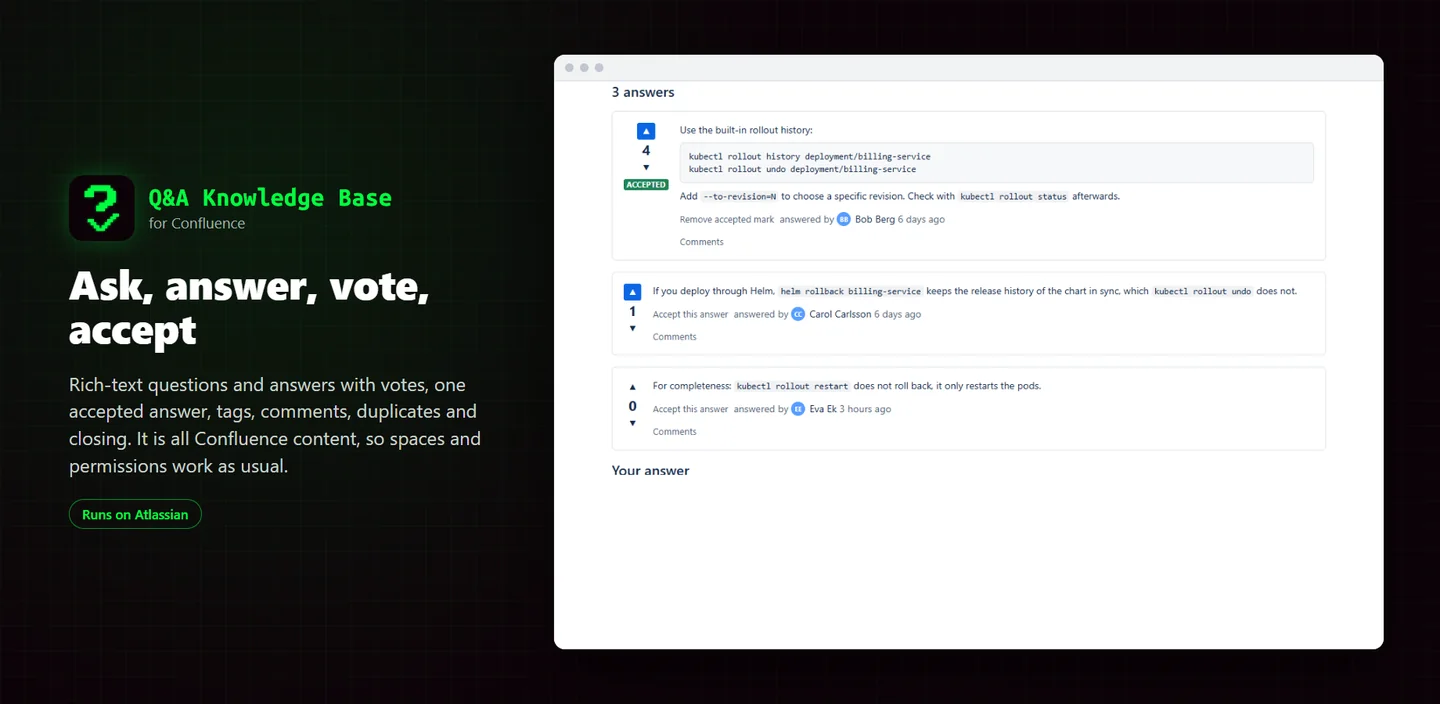Click '6 days ago' on Carol Carlsson's answer

click(x=898, y=314)
